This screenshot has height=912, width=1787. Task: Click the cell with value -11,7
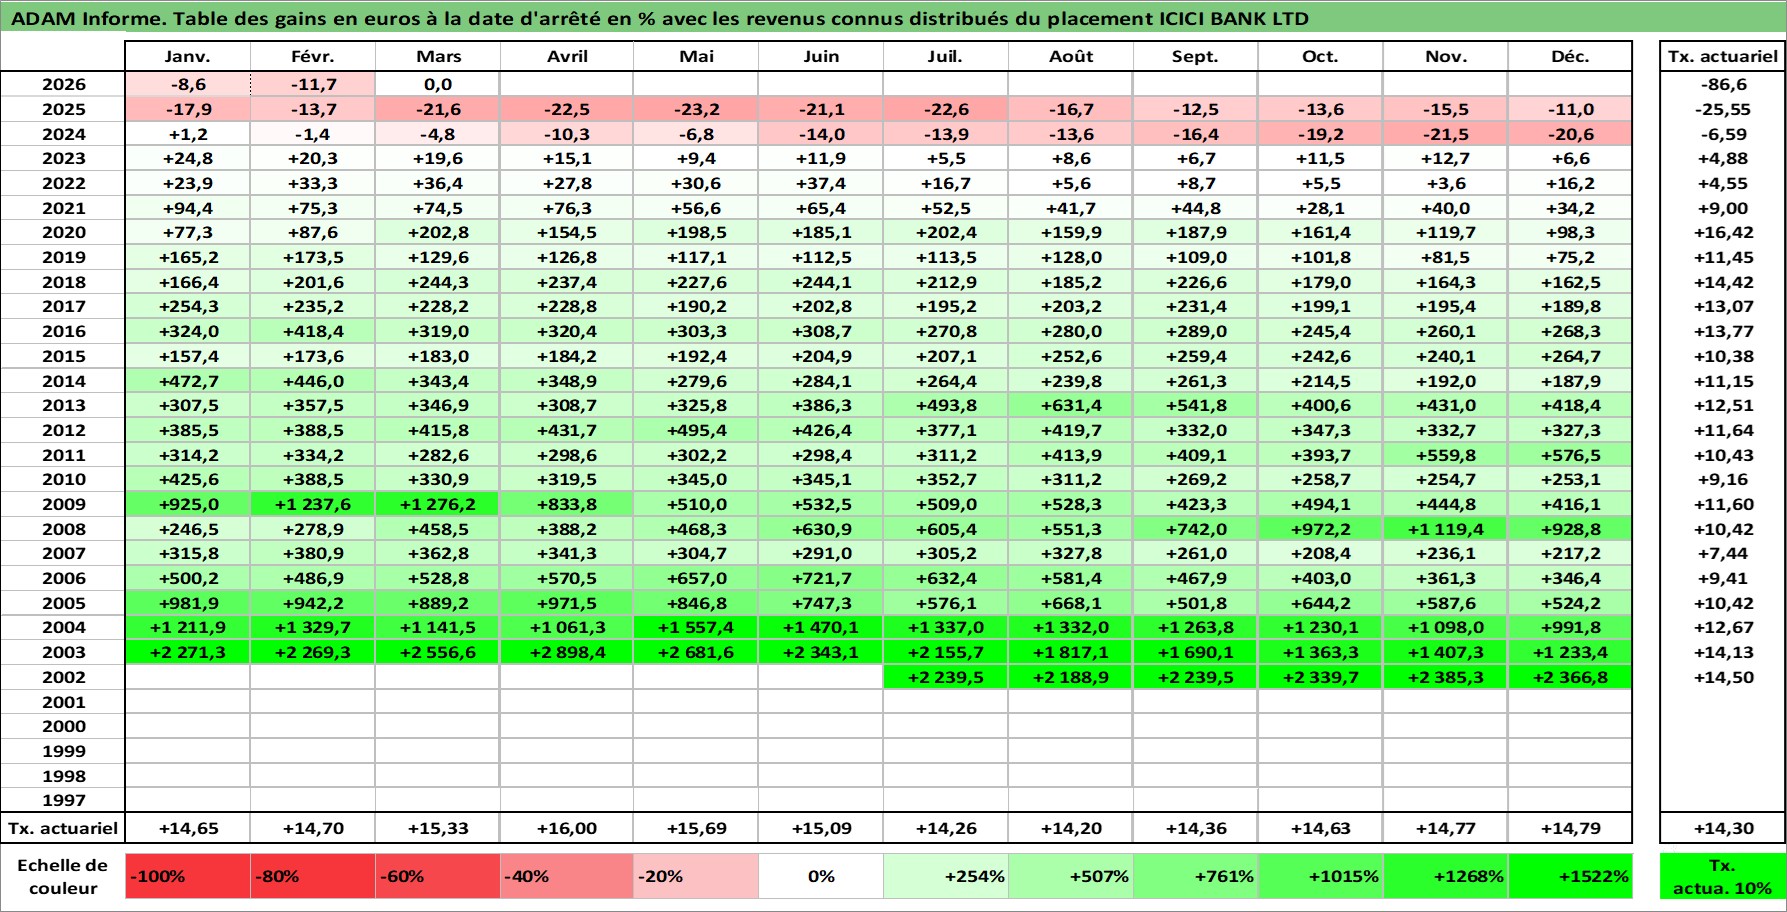313,84
